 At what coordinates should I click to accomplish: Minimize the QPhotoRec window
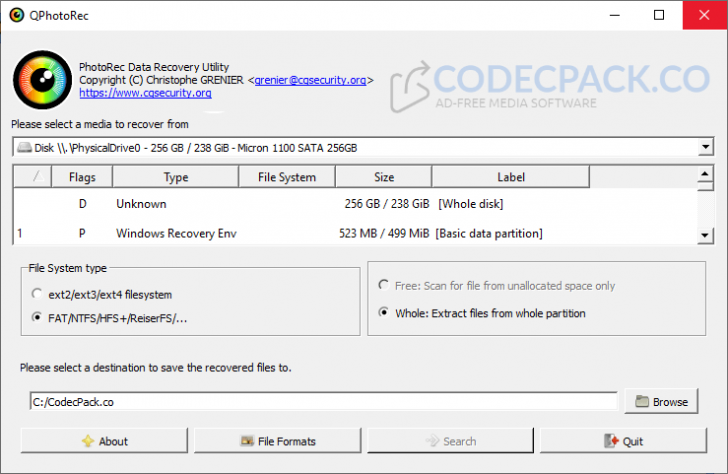tap(615, 15)
